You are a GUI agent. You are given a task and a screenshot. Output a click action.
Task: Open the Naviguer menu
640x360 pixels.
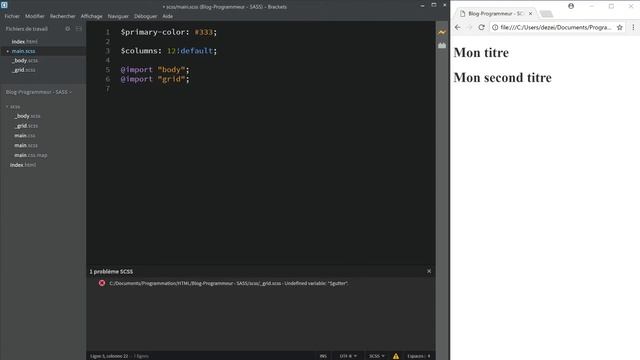118,16
